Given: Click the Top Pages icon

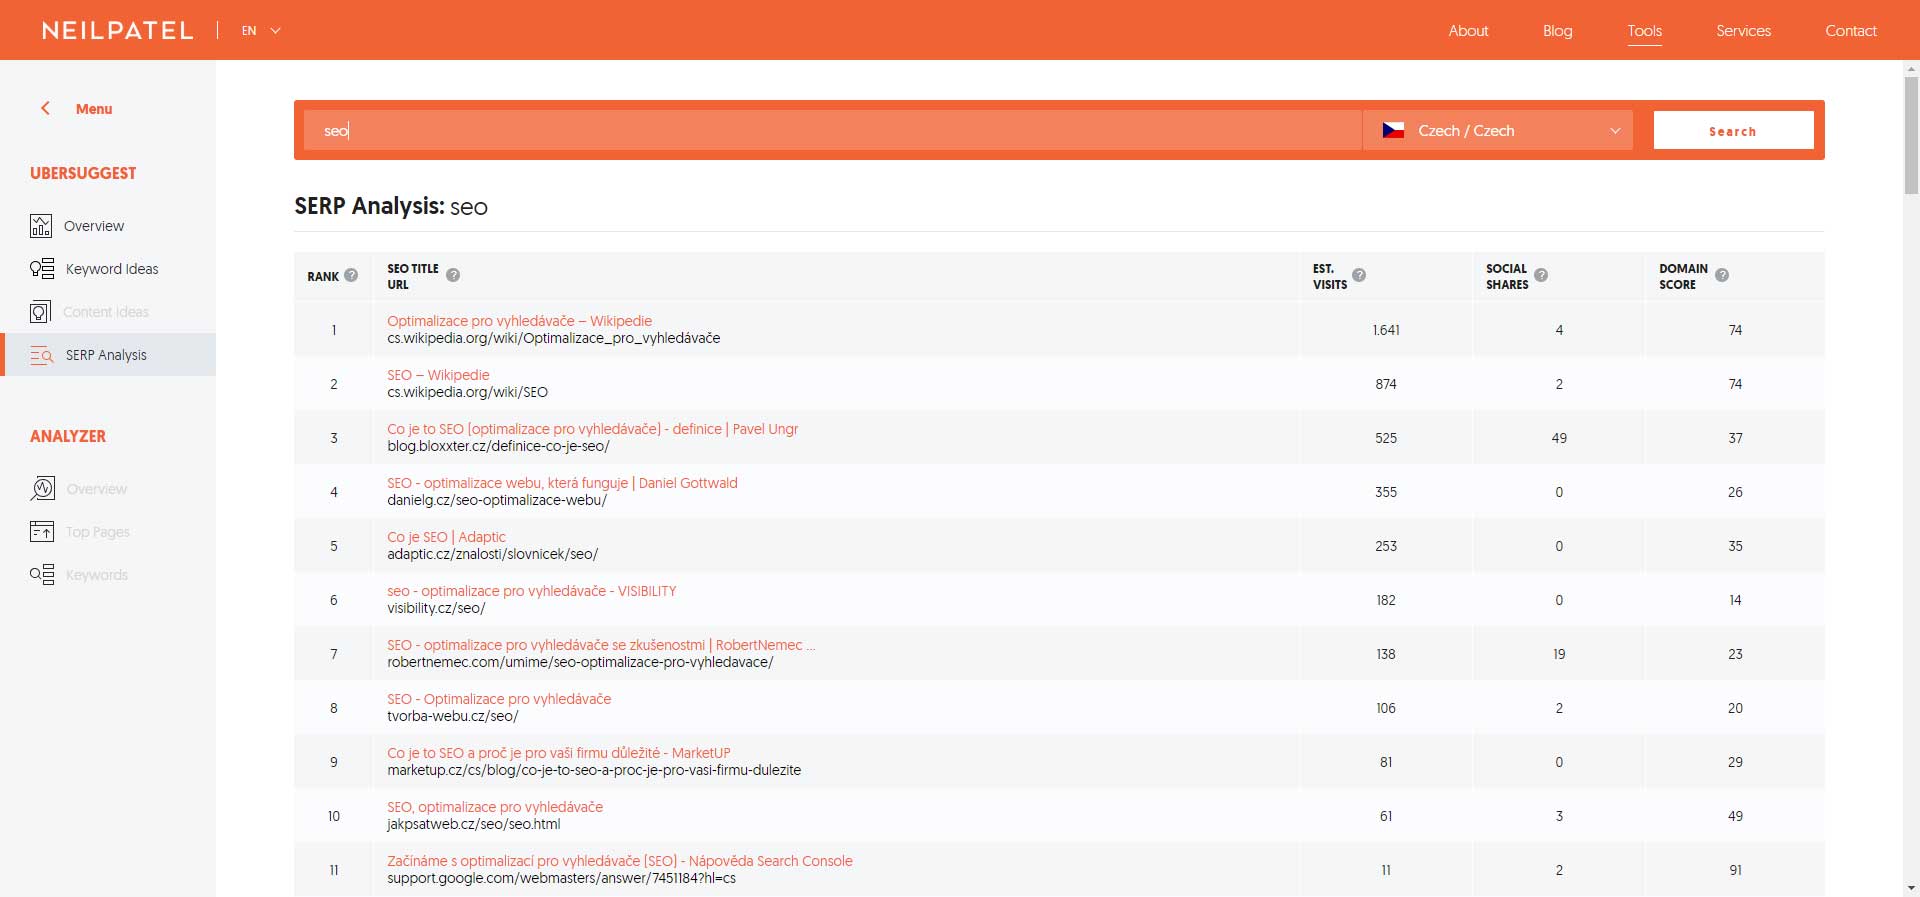Looking at the screenshot, I should (42, 532).
